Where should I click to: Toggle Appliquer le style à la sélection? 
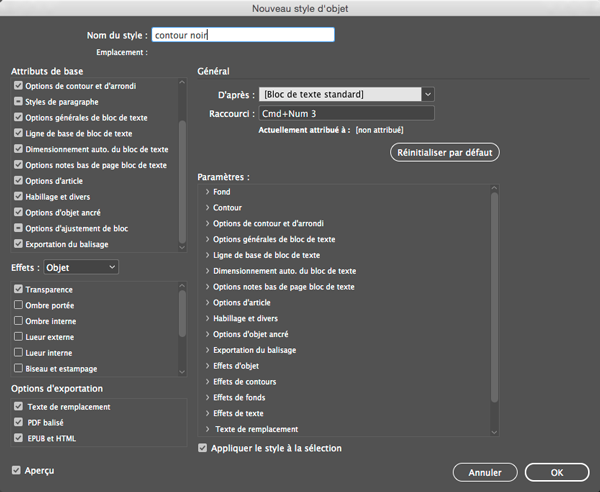pyautogui.click(x=204, y=448)
